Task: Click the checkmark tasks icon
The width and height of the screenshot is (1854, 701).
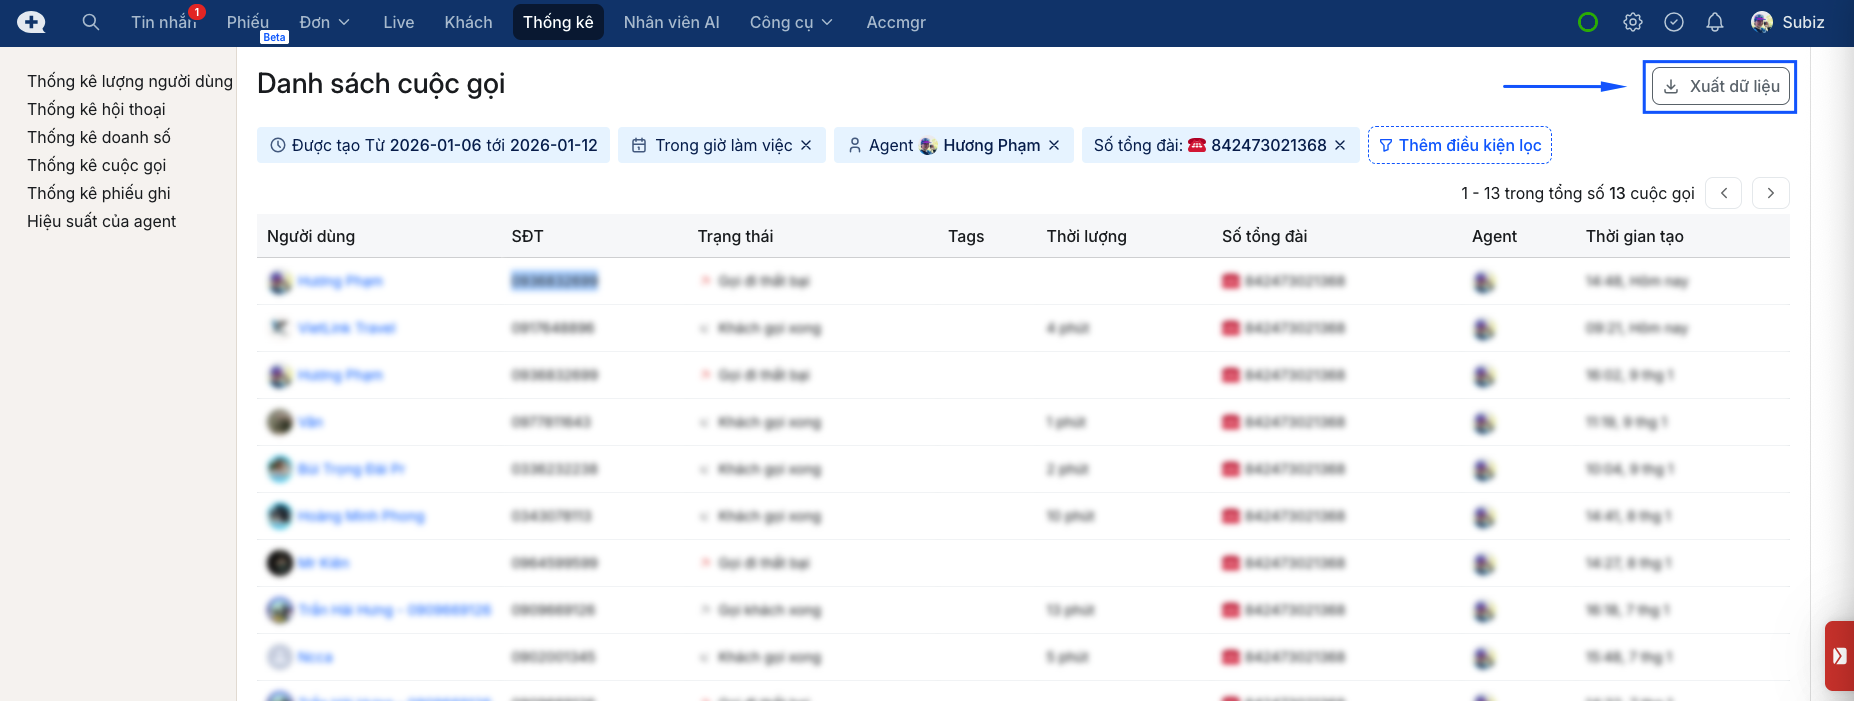Action: click(1673, 22)
